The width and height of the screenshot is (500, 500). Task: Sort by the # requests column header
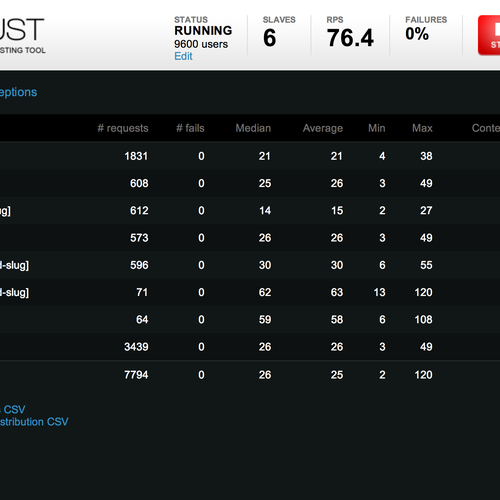[123, 128]
